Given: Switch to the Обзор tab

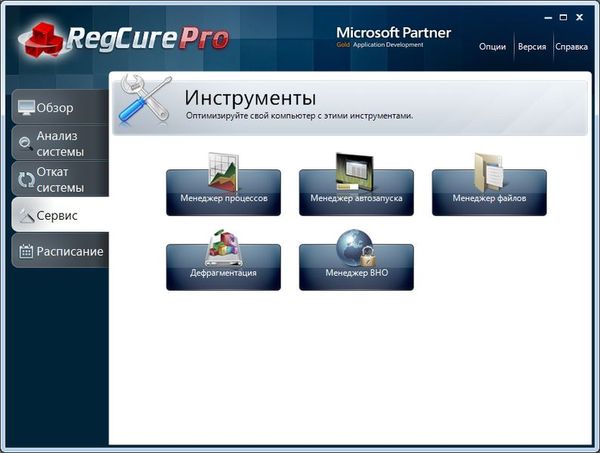Looking at the screenshot, I should tap(58, 108).
